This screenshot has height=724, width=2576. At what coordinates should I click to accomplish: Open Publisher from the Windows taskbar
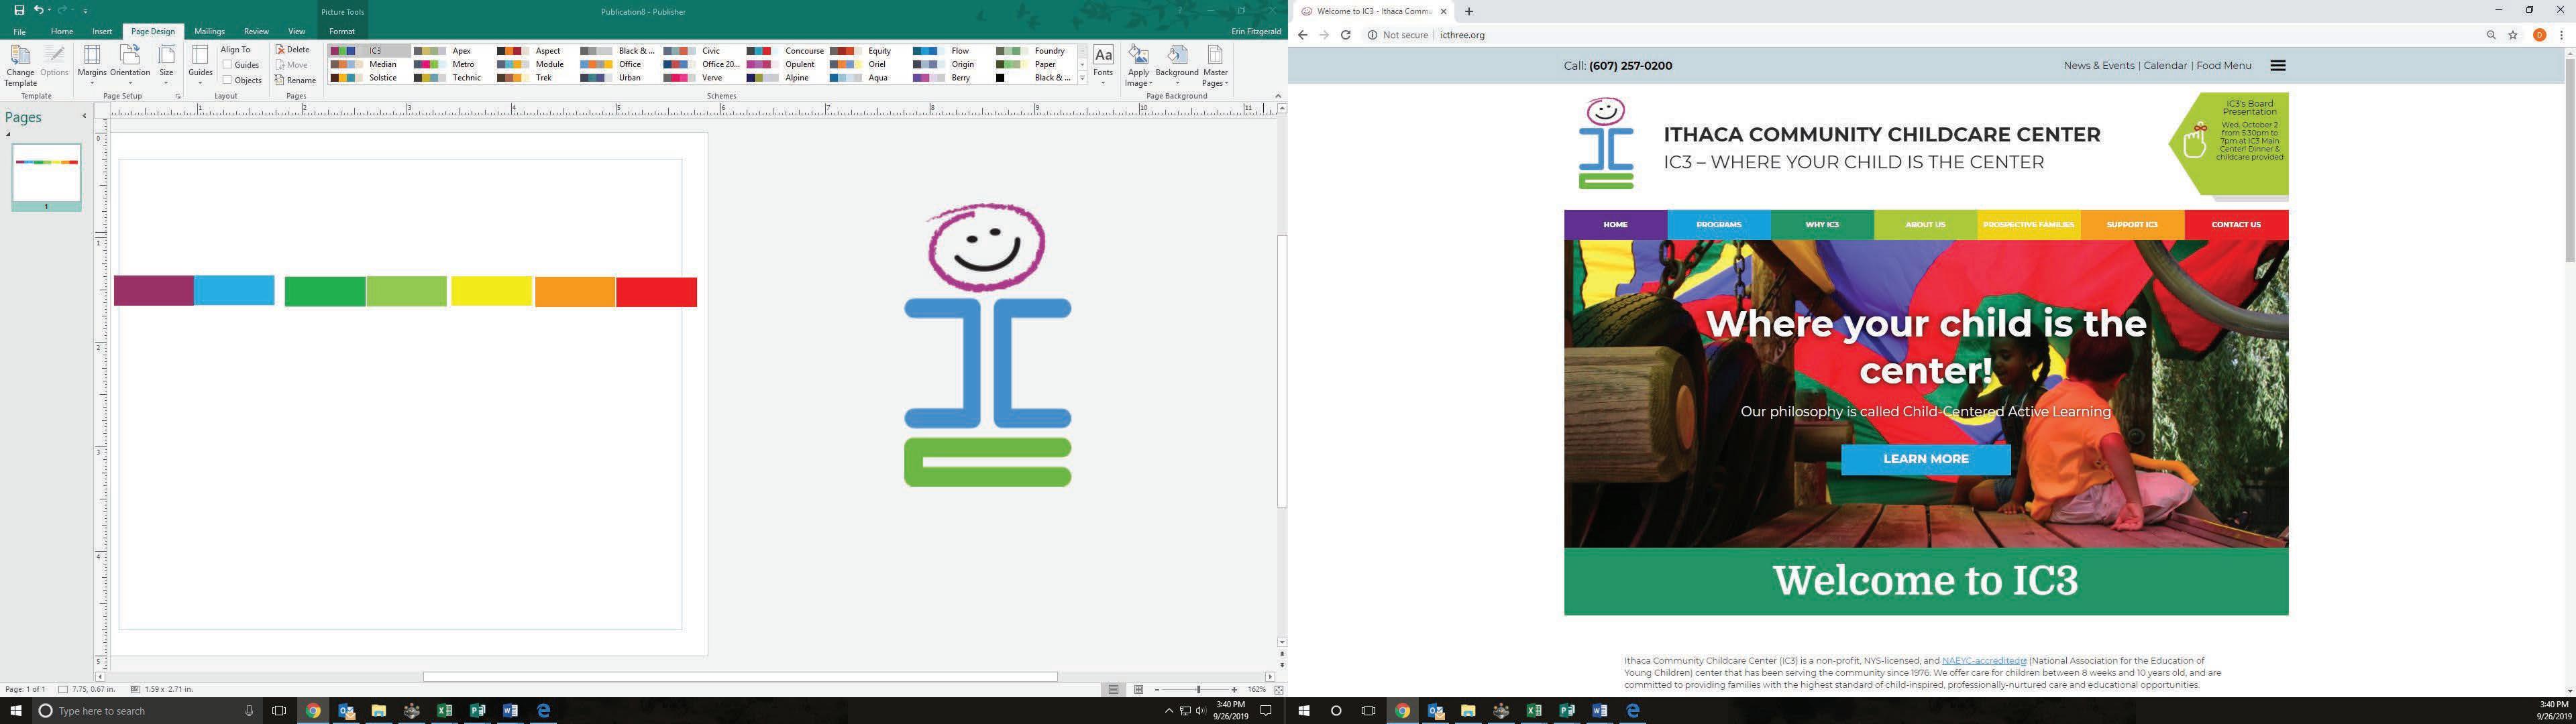[477, 711]
